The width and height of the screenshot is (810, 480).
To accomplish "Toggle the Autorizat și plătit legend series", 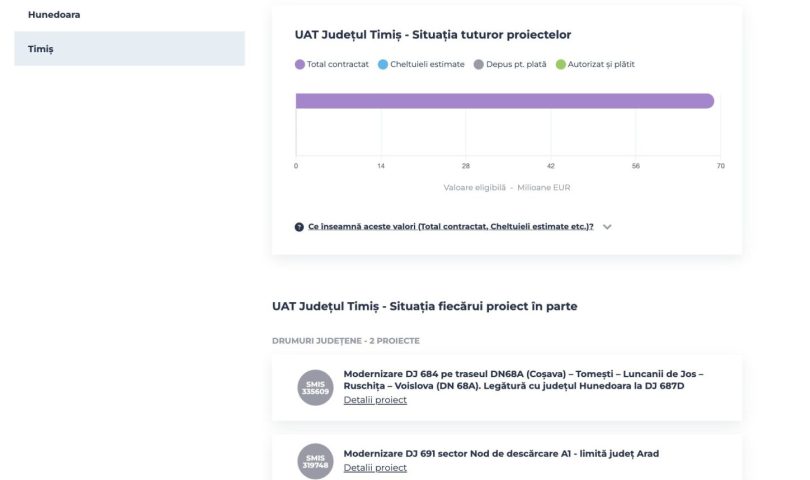I will point(600,64).
